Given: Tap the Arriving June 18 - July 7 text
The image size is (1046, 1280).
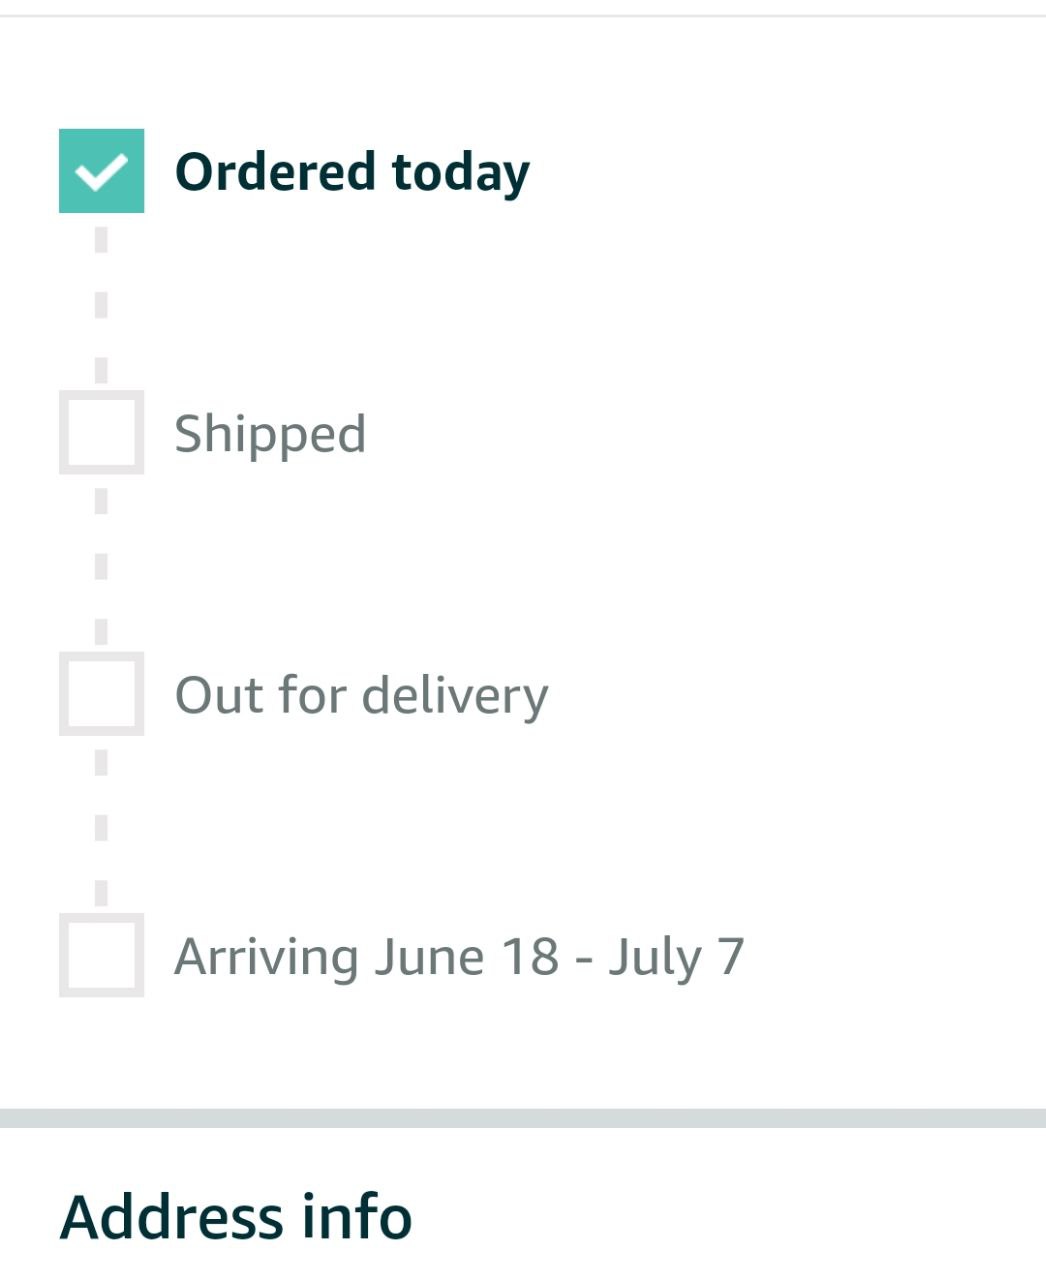Looking at the screenshot, I should (459, 957).
